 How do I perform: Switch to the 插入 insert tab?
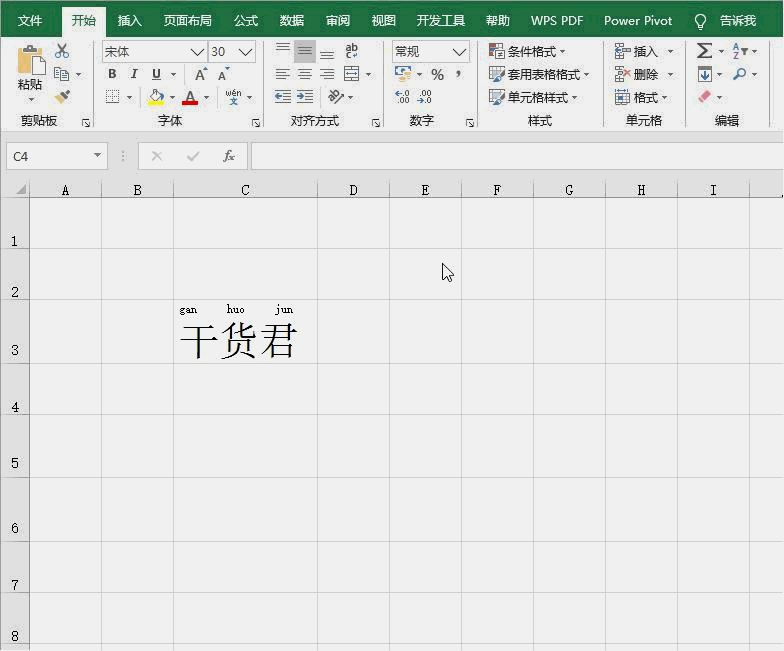click(130, 20)
